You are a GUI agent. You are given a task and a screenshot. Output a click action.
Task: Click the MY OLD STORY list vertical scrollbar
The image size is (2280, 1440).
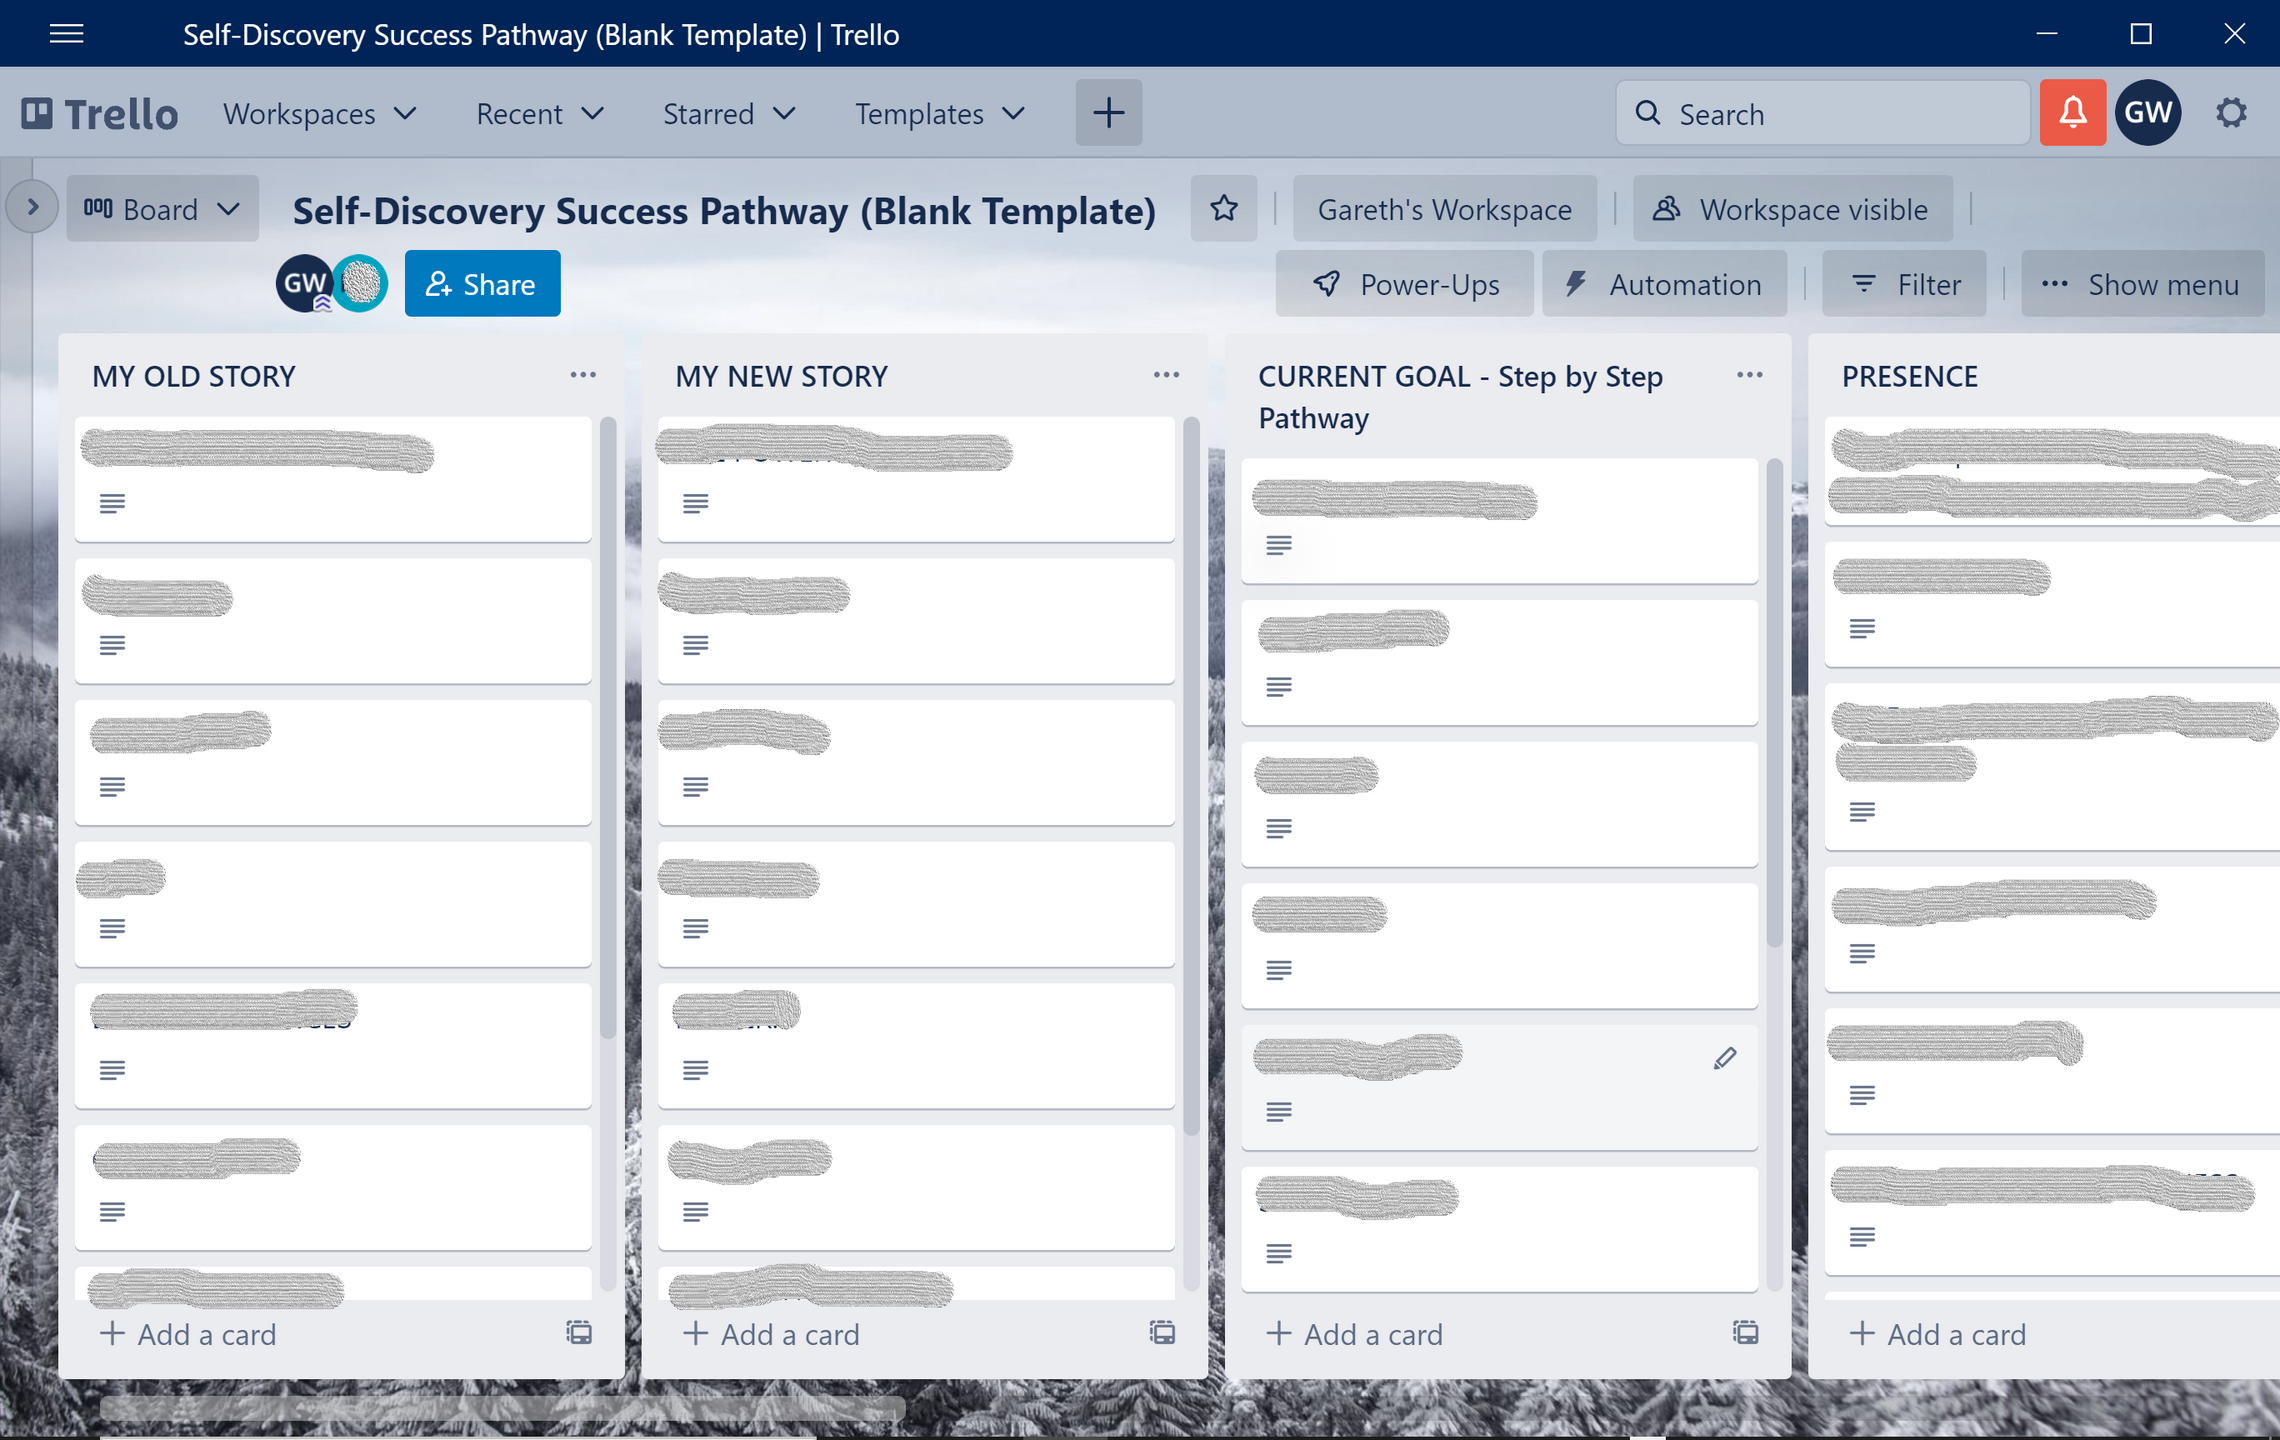coord(607,730)
